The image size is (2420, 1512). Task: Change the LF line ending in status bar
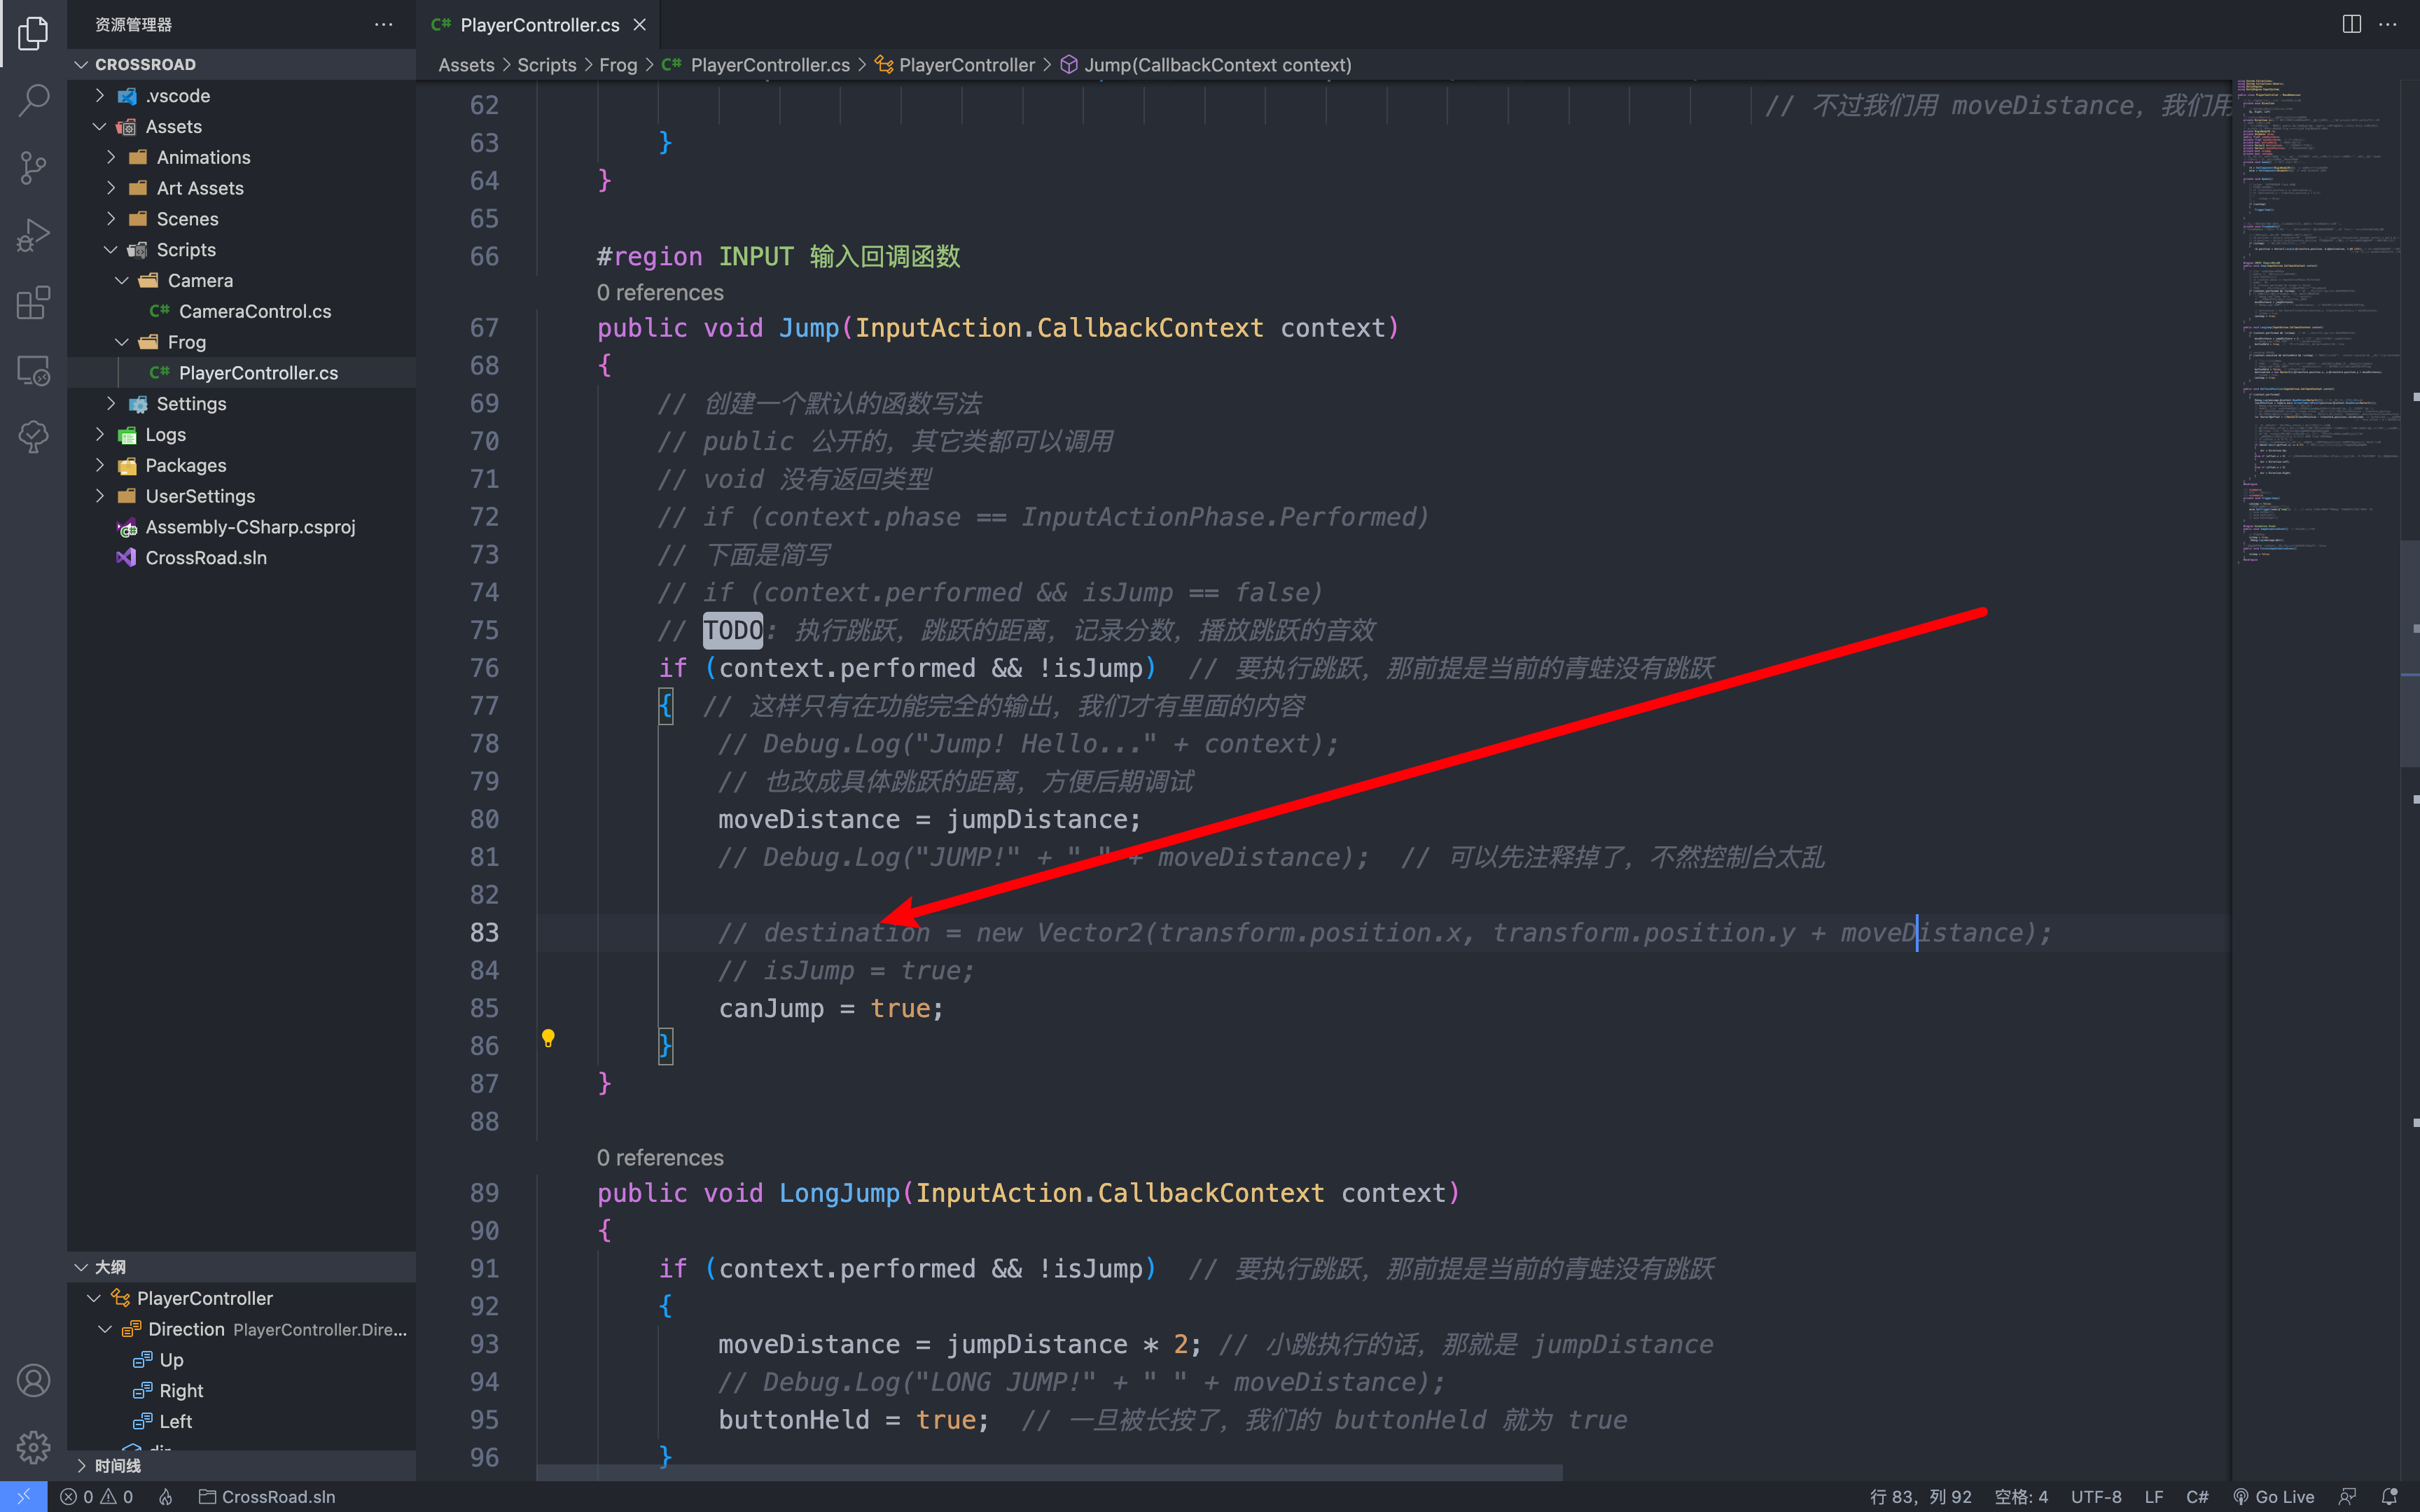click(2154, 1497)
